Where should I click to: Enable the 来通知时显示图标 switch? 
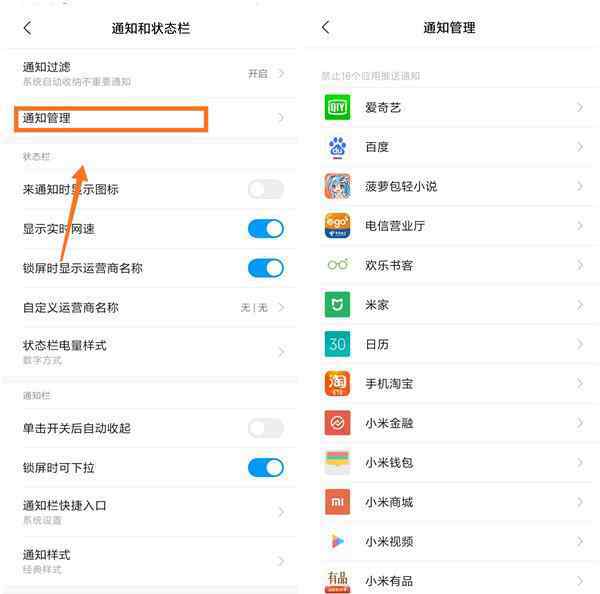tap(266, 189)
